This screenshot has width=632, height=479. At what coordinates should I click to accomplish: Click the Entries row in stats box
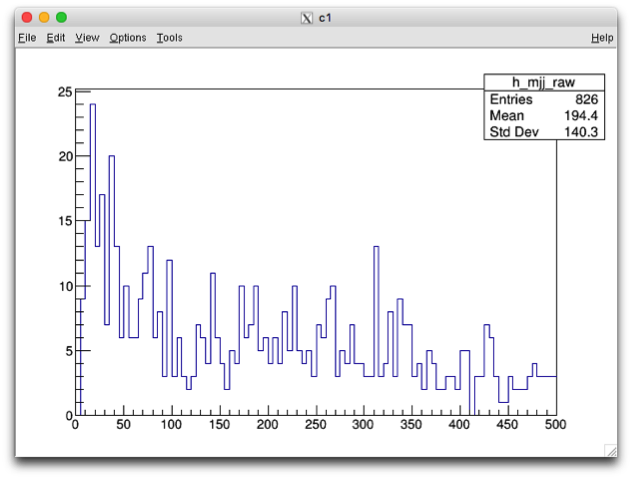511,100
